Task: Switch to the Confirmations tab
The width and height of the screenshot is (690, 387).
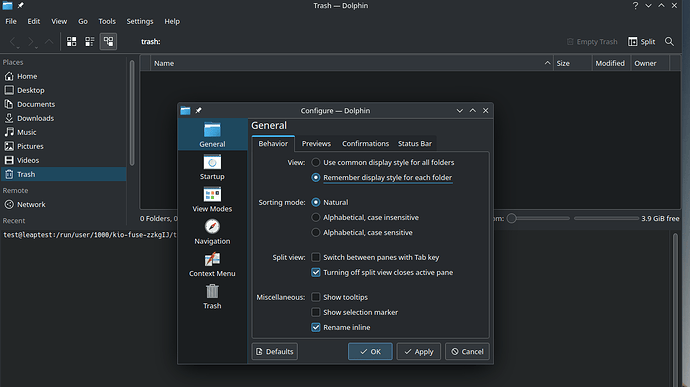Action: (365, 144)
